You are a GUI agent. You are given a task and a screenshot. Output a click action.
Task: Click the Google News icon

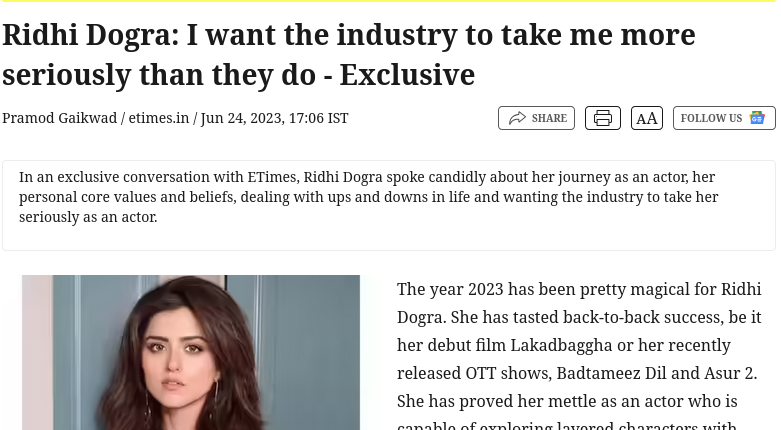(757, 118)
